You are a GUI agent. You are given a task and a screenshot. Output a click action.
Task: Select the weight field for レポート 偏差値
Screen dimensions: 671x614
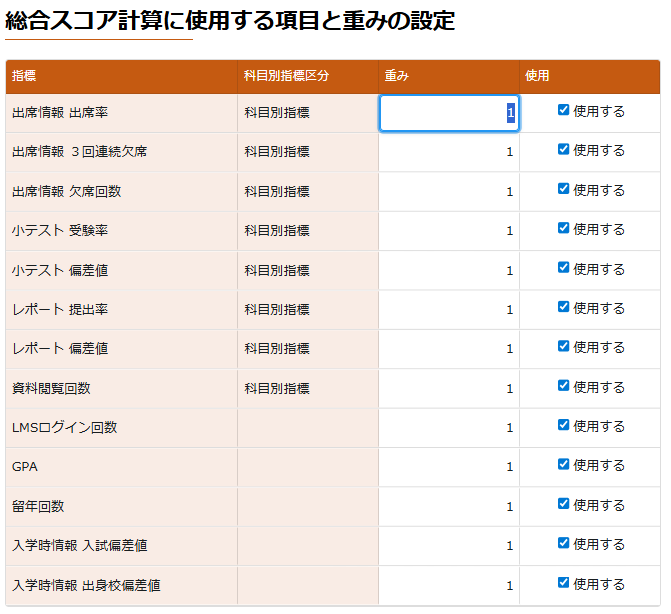point(448,349)
